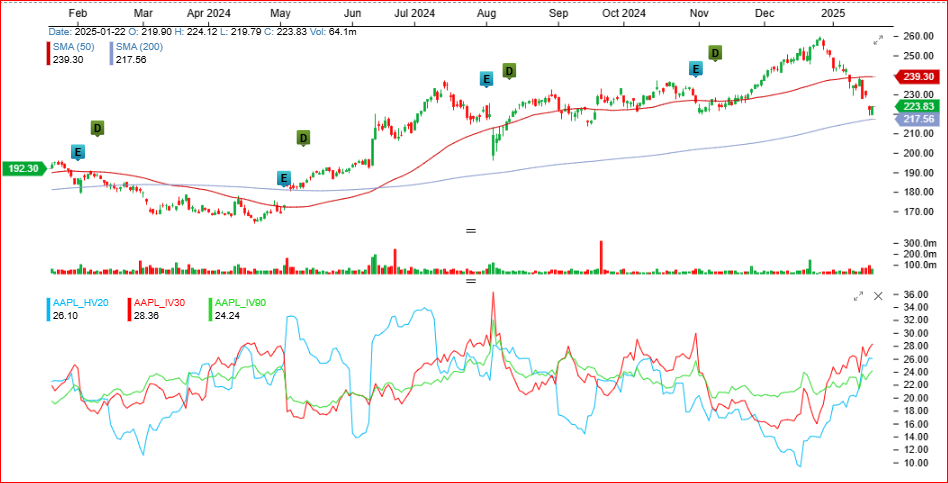Viewport: 948px width, 483px height.
Task: Click the Mar label on time axis
Action: (x=143, y=13)
